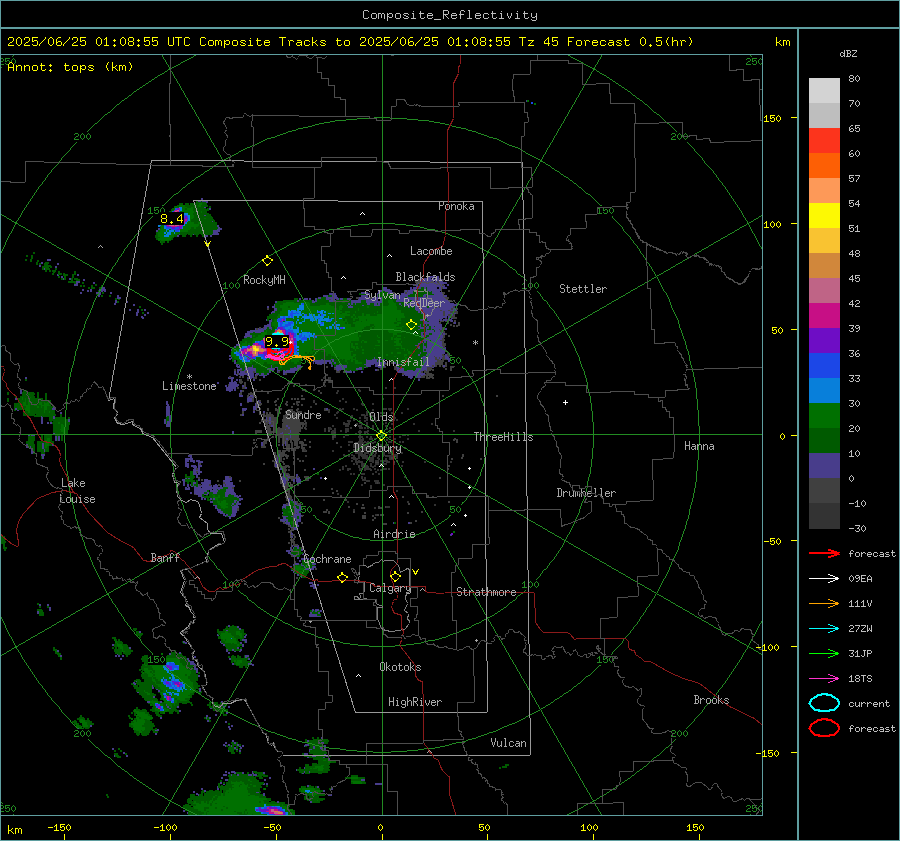Click the radar center diamond near Olds

[381, 436]
